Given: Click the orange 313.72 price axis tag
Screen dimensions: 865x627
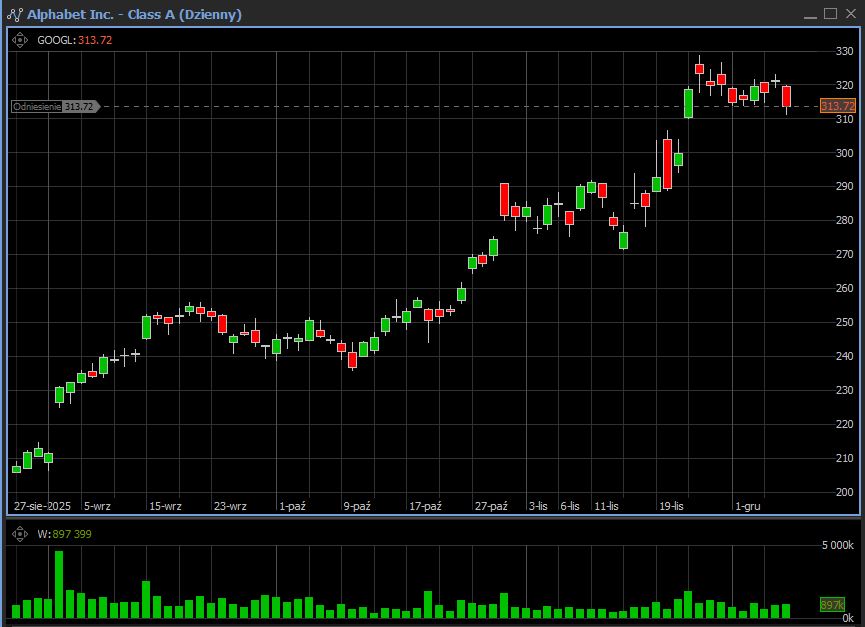Looking at the screenshot, I should point(837,106).
